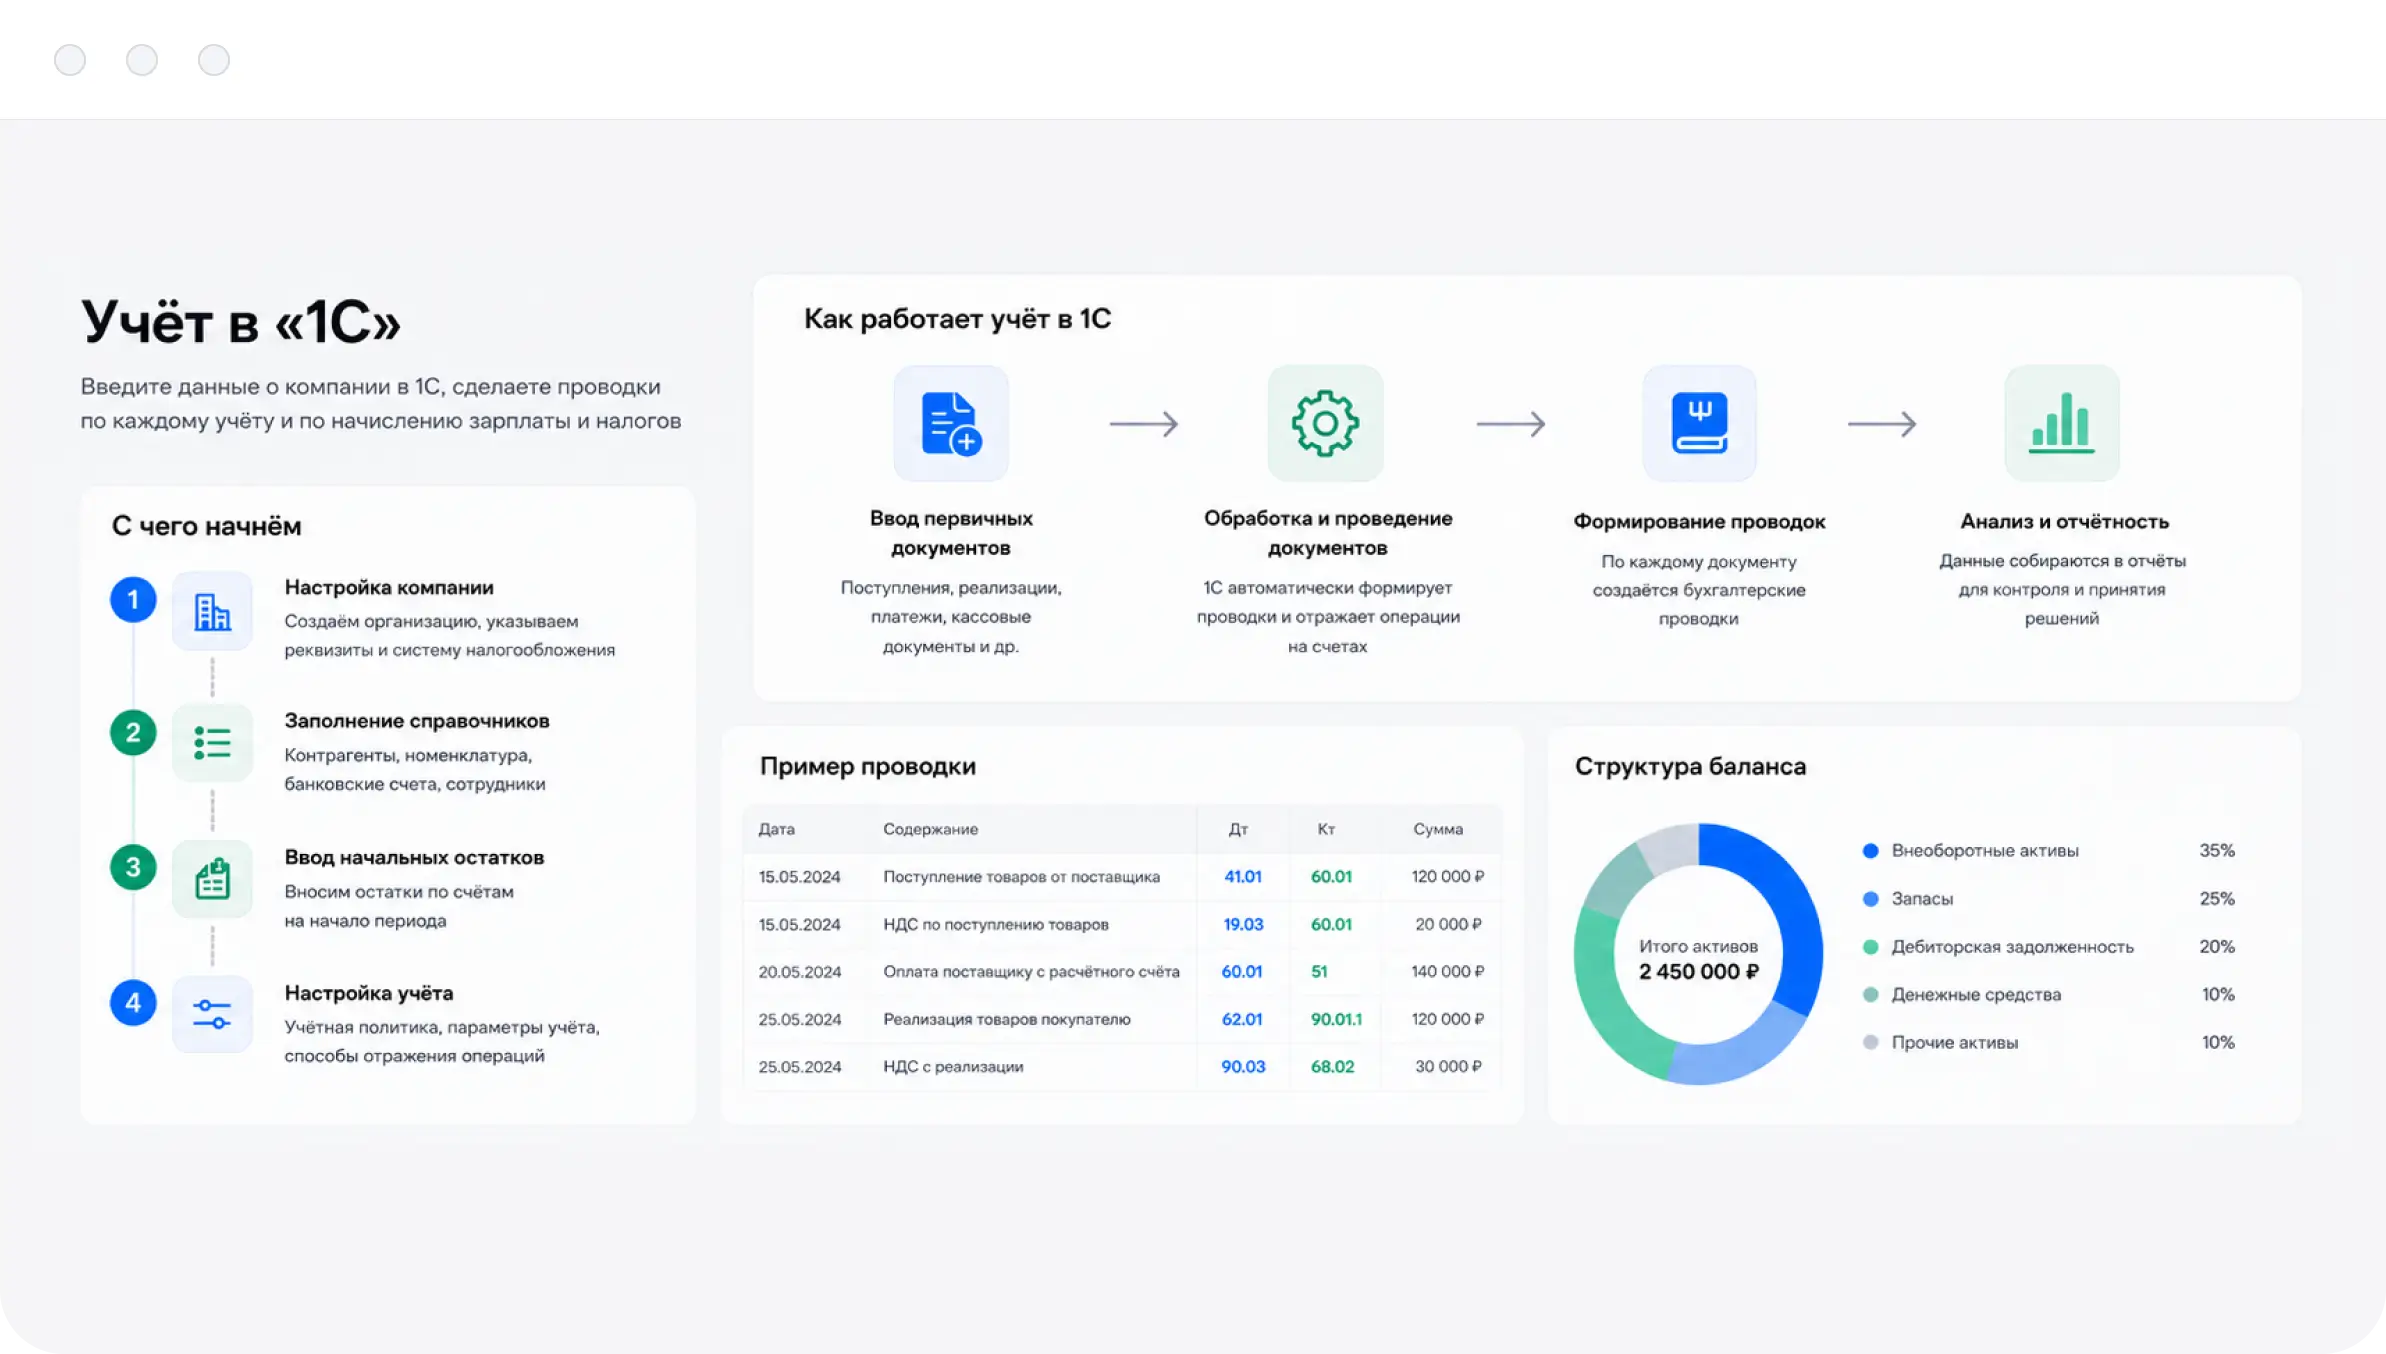
Task: Click credit account 90.01.1
Action: (x=1336, y=1019)
